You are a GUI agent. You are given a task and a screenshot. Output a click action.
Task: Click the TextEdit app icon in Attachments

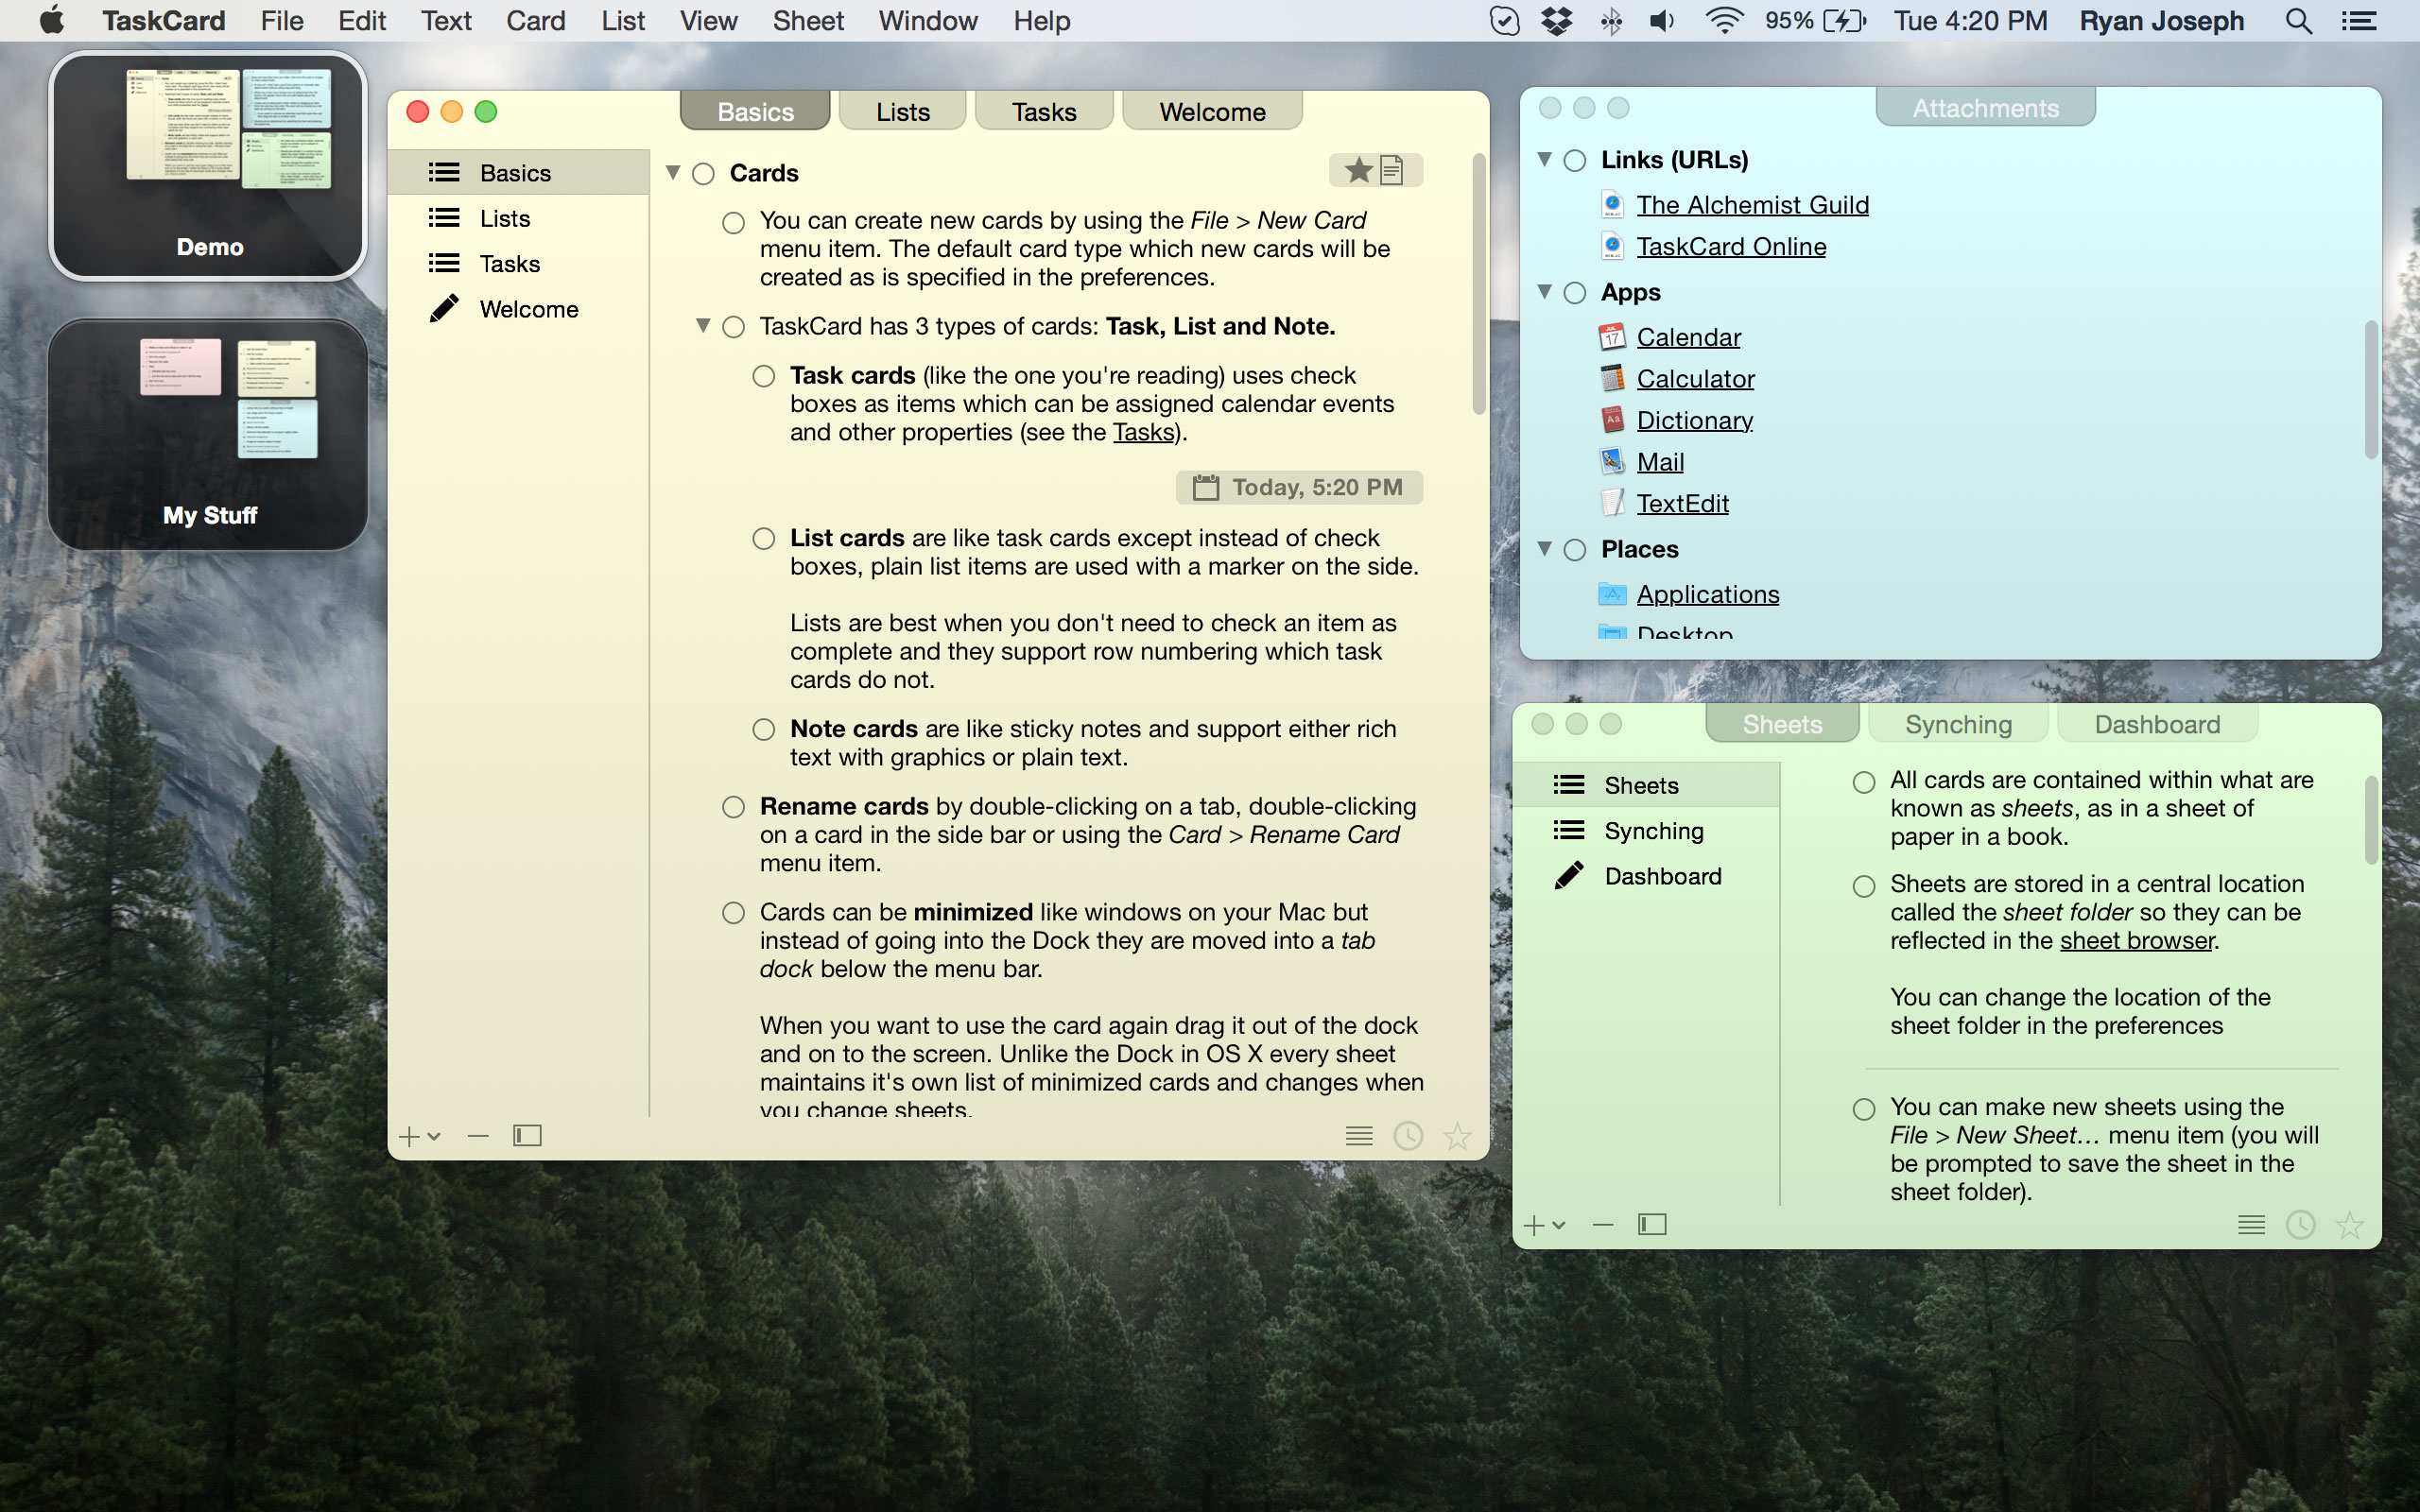(1612, 503)
